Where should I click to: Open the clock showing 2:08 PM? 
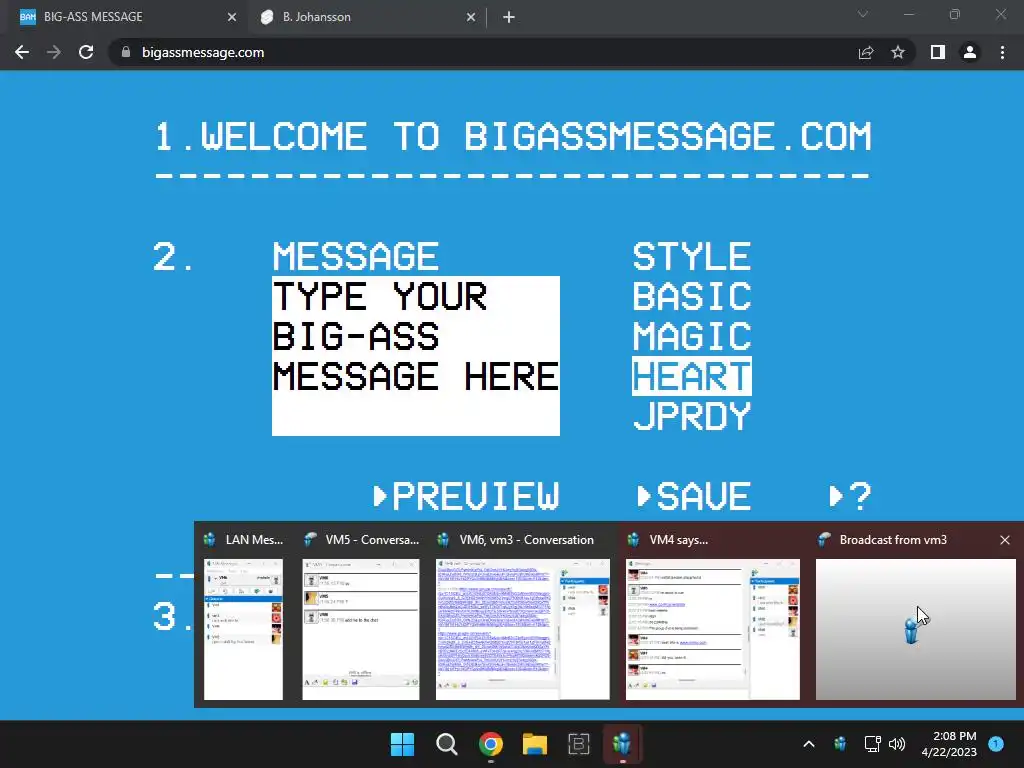tap(949, 744)
